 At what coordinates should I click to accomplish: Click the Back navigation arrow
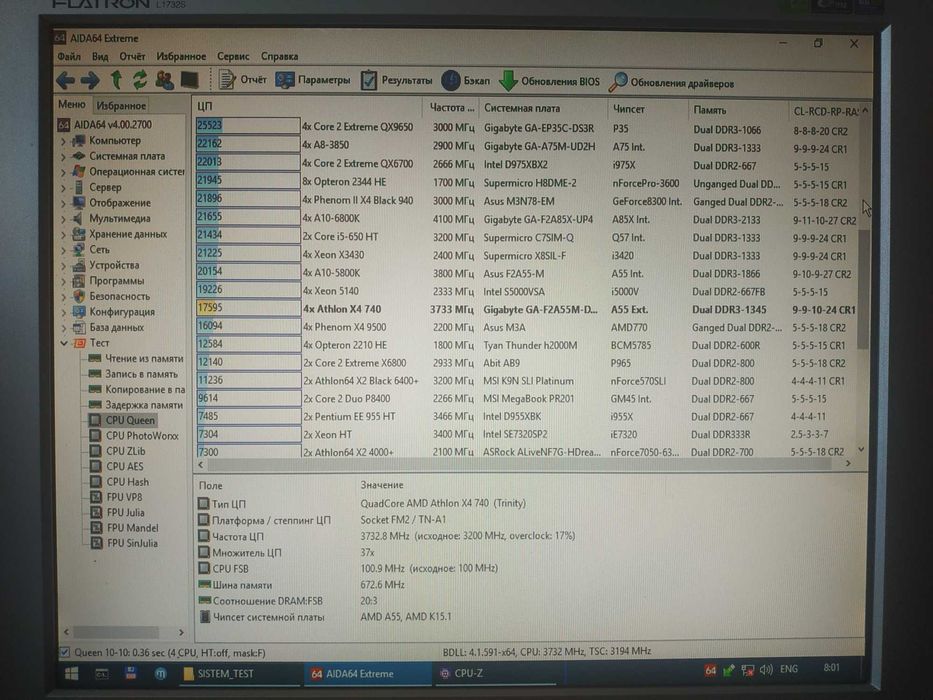65,79
